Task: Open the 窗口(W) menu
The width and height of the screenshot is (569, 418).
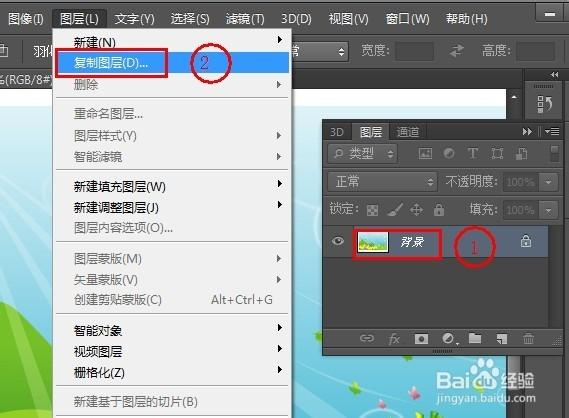Action: (x=408, y=19)
